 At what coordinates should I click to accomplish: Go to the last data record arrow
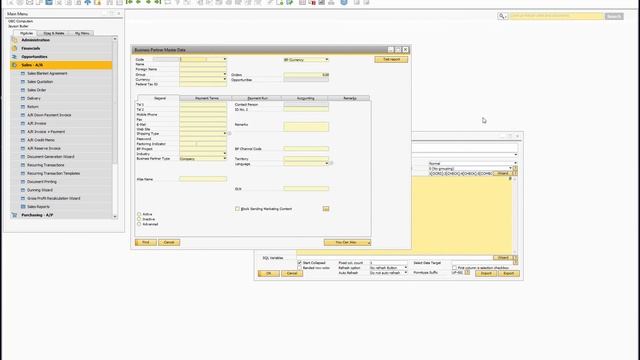158,2
